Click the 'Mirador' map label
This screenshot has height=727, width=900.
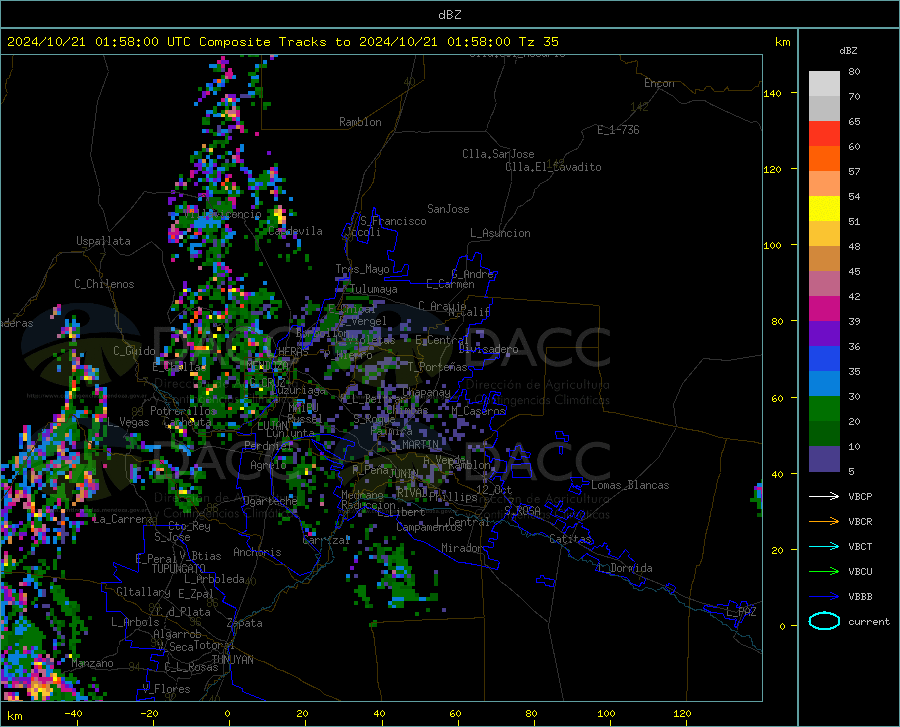point(461,548)
